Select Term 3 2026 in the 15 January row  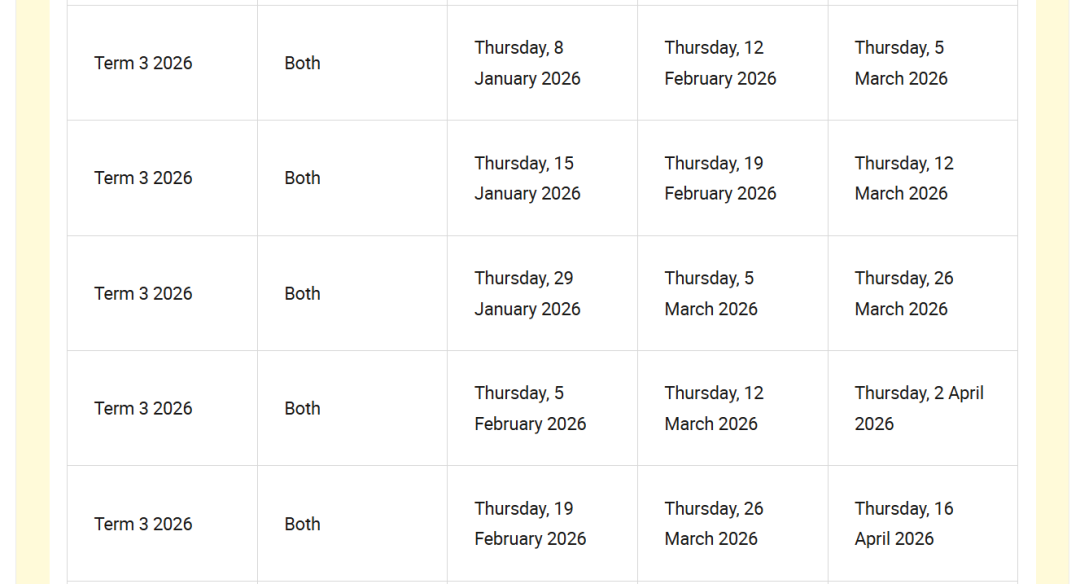click(x=143, y=178)
